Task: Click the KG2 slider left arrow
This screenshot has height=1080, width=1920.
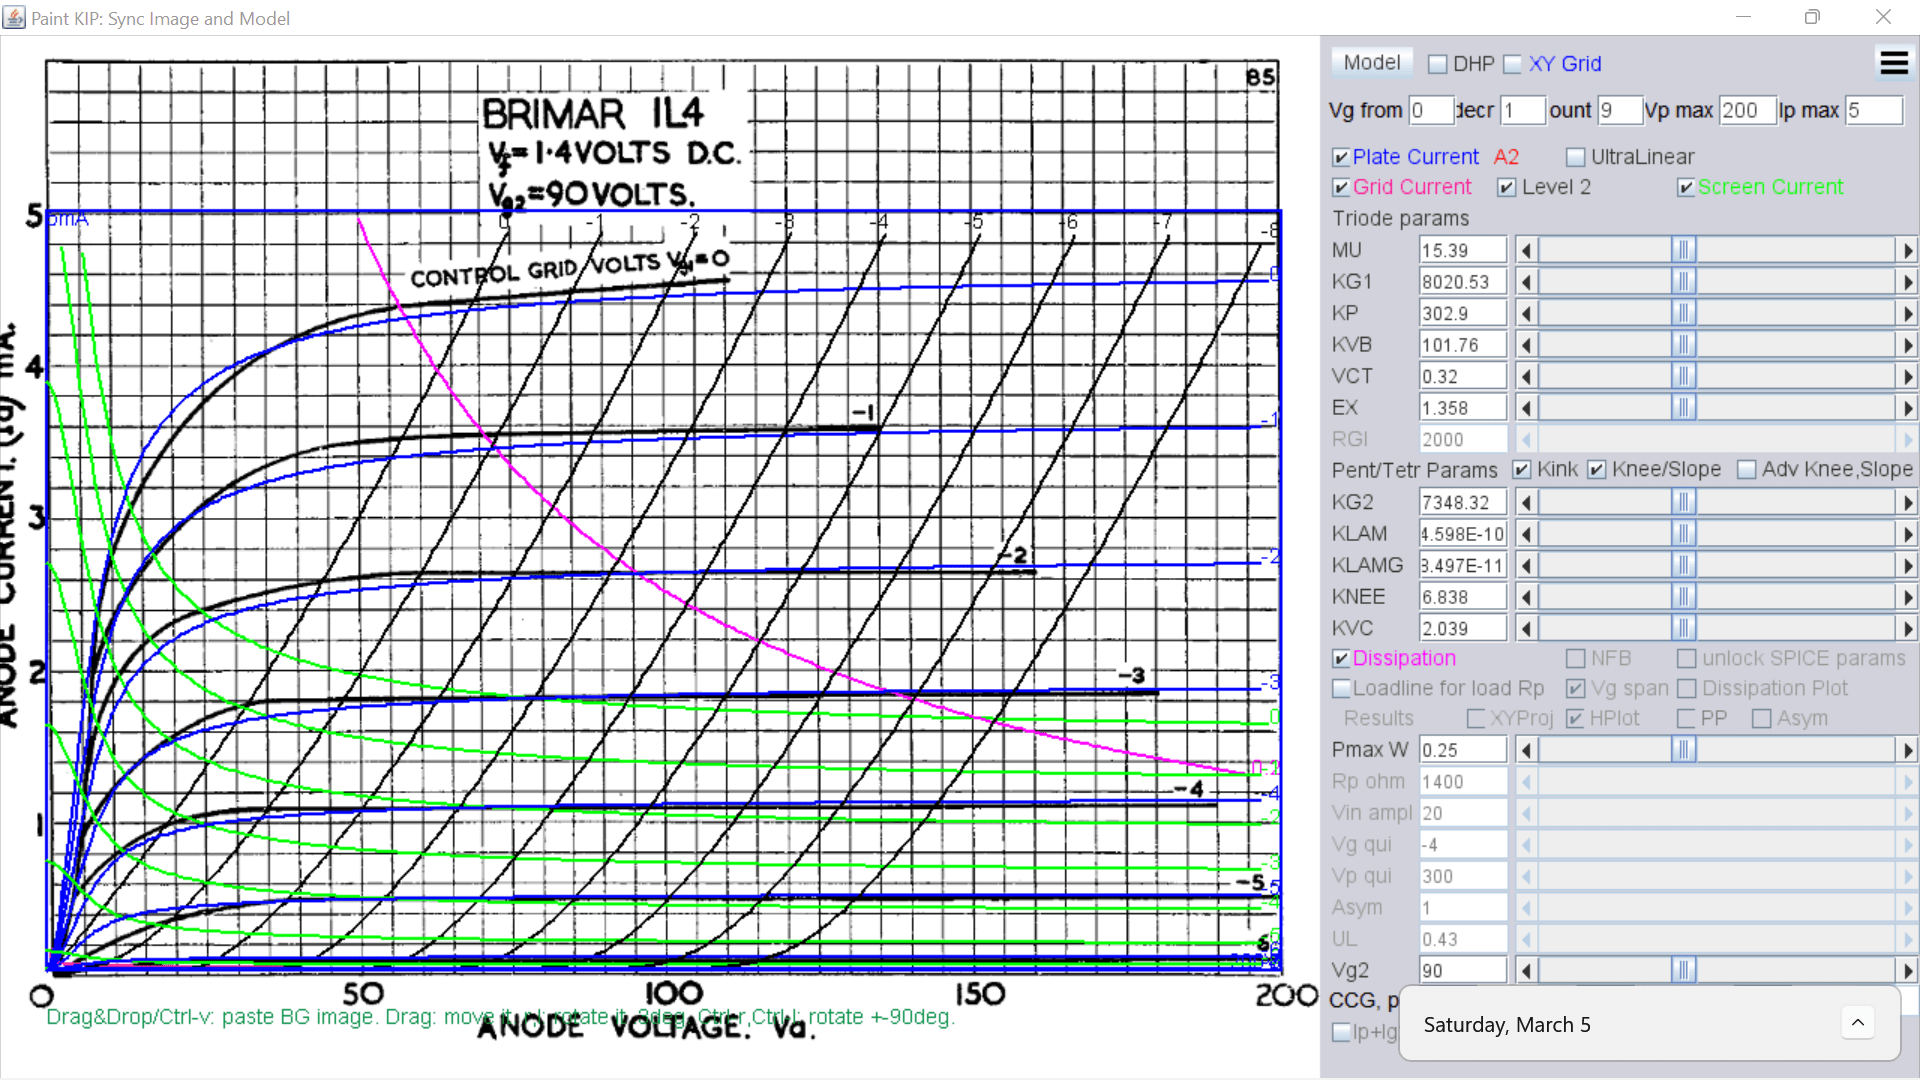Action: [1526, 502]
